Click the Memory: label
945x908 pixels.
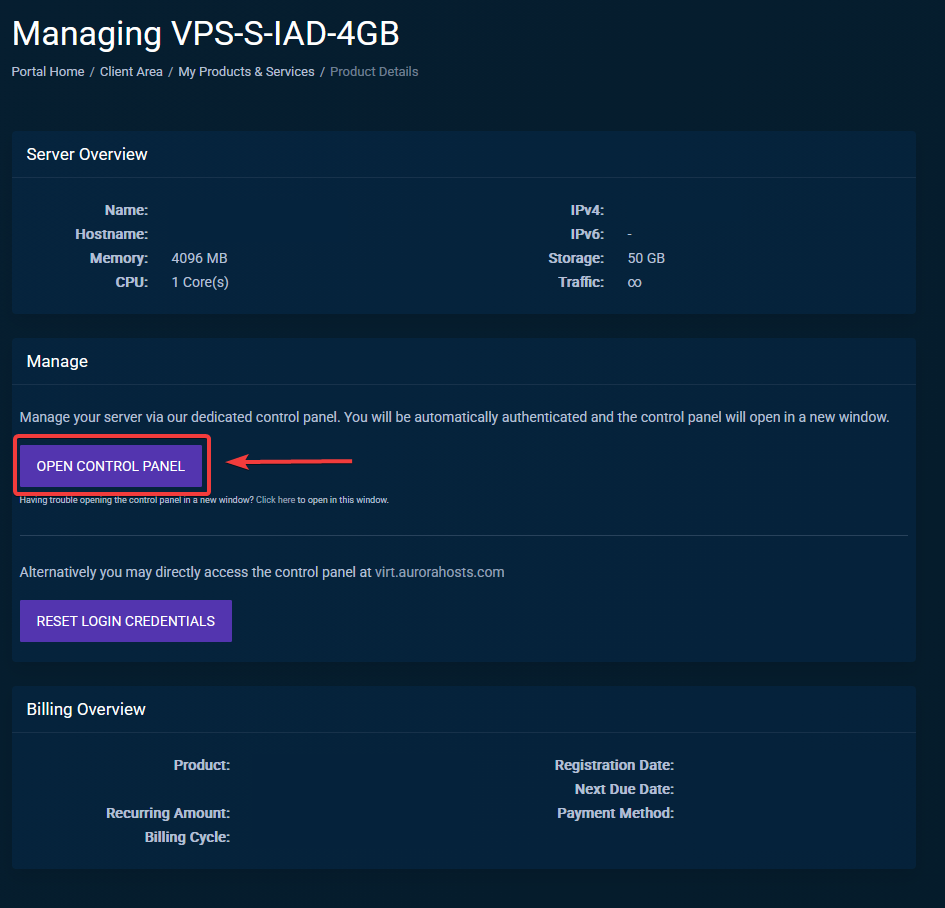[119, 258]
